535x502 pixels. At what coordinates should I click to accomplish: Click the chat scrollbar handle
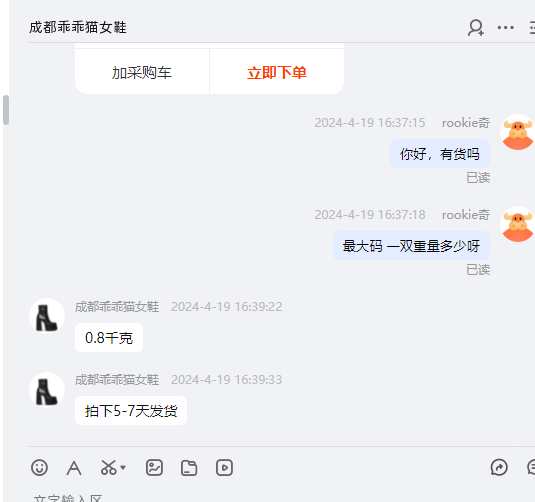pyautogui.click(x=6, y=110)
